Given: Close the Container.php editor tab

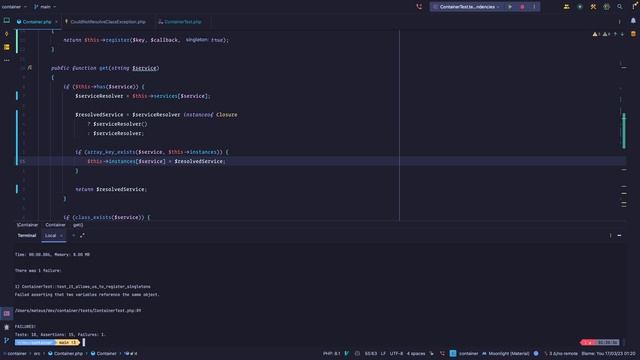Looking at the screenshot, I should point(56,22).
